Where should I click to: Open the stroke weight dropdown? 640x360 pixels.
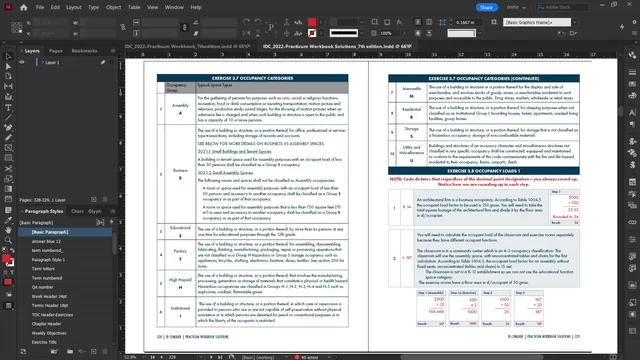click(361, 22)
